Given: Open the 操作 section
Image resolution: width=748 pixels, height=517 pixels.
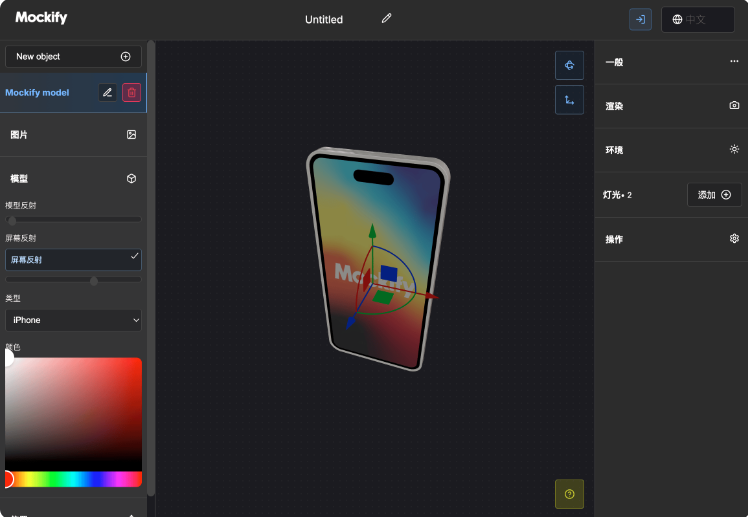Looking at the screenshot, I should (x=671, y=239).
